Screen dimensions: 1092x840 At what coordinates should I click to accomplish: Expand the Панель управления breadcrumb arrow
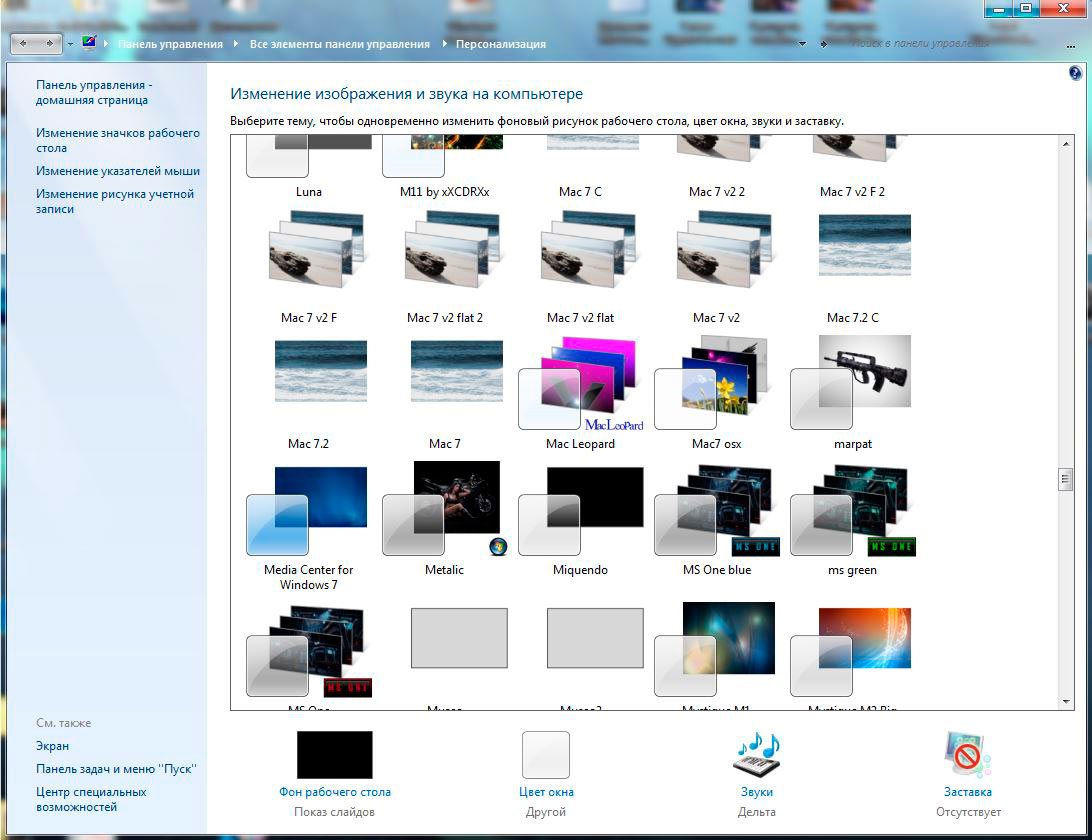tap(235, 44)
